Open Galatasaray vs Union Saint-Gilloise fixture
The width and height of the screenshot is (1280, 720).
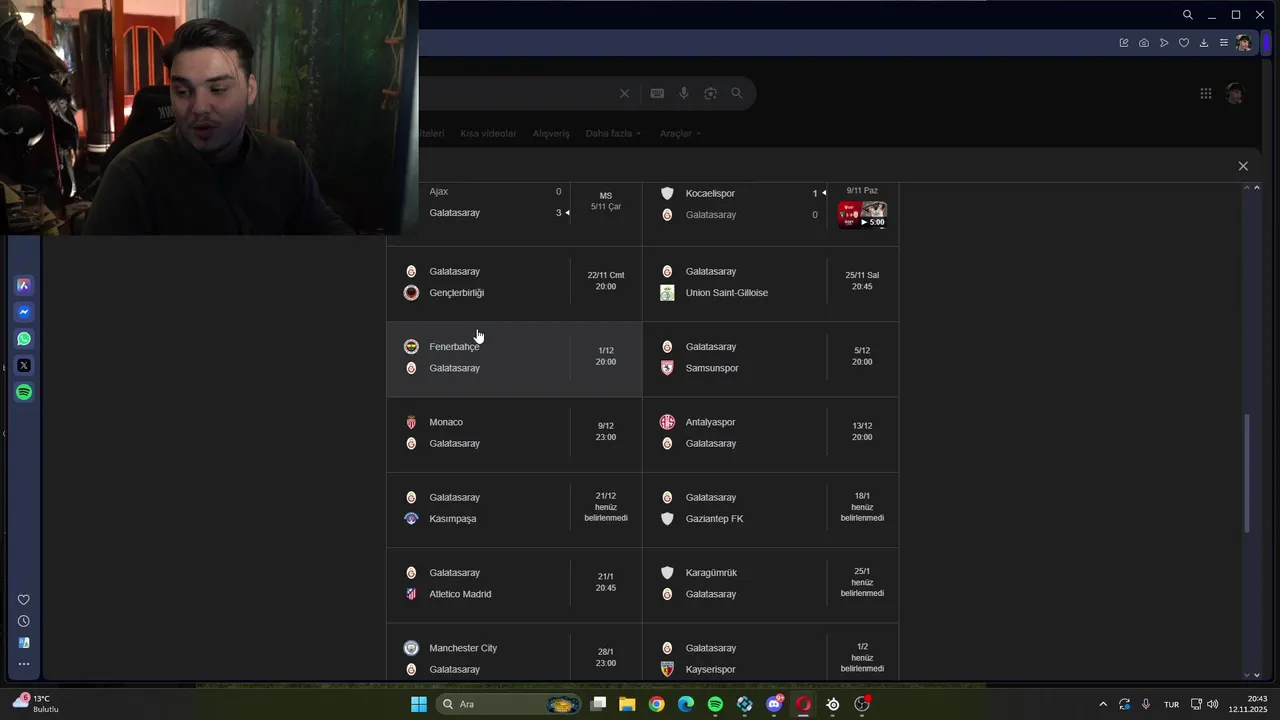pos(770,284)
